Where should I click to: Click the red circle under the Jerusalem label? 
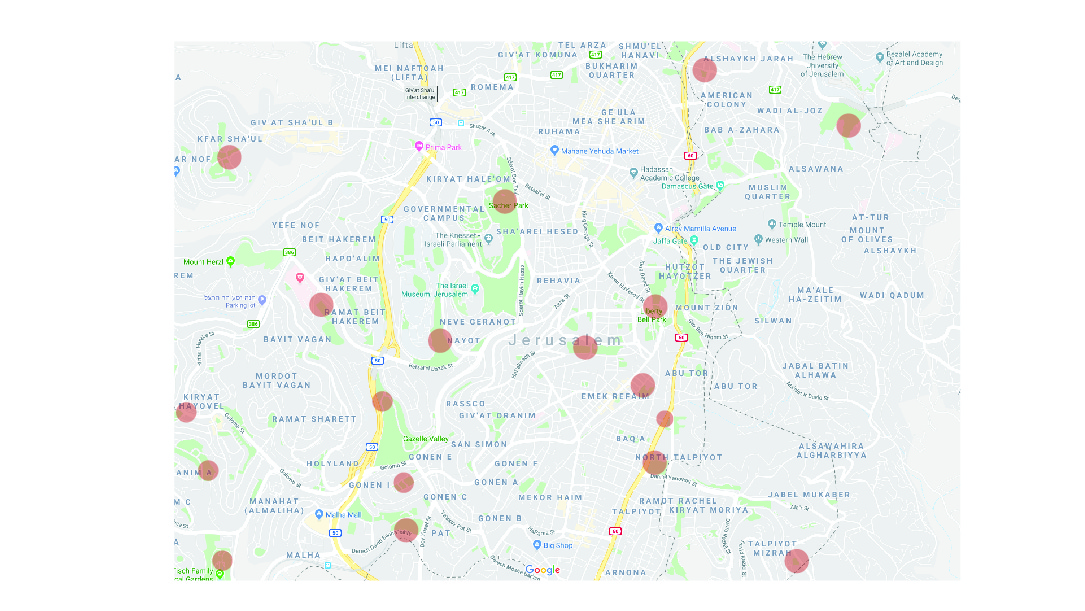click(x=585, y=347)
